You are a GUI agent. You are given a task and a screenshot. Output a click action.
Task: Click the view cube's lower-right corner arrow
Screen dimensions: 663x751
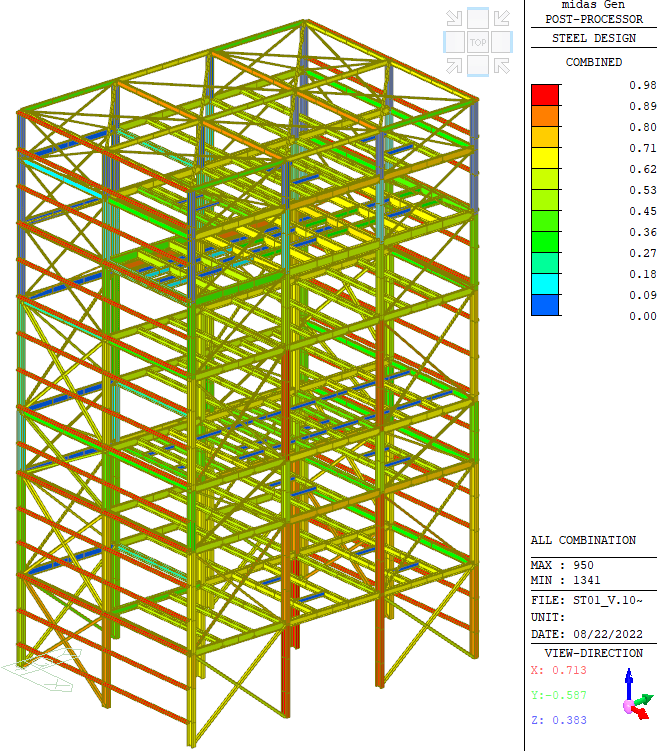click(x=502, y=66)
